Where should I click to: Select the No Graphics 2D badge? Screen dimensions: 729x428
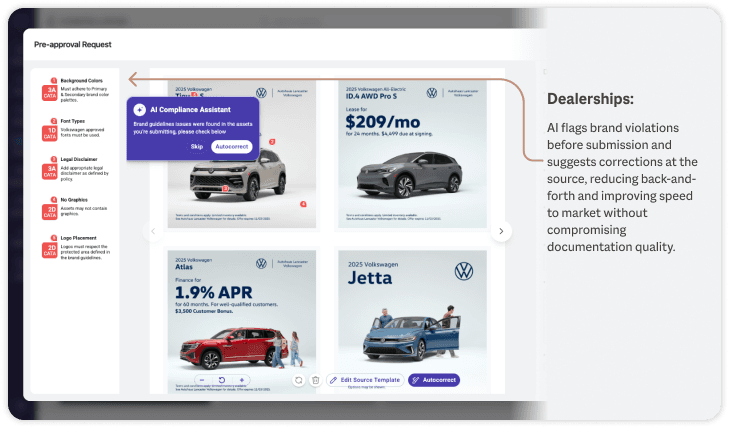(50, 212)
